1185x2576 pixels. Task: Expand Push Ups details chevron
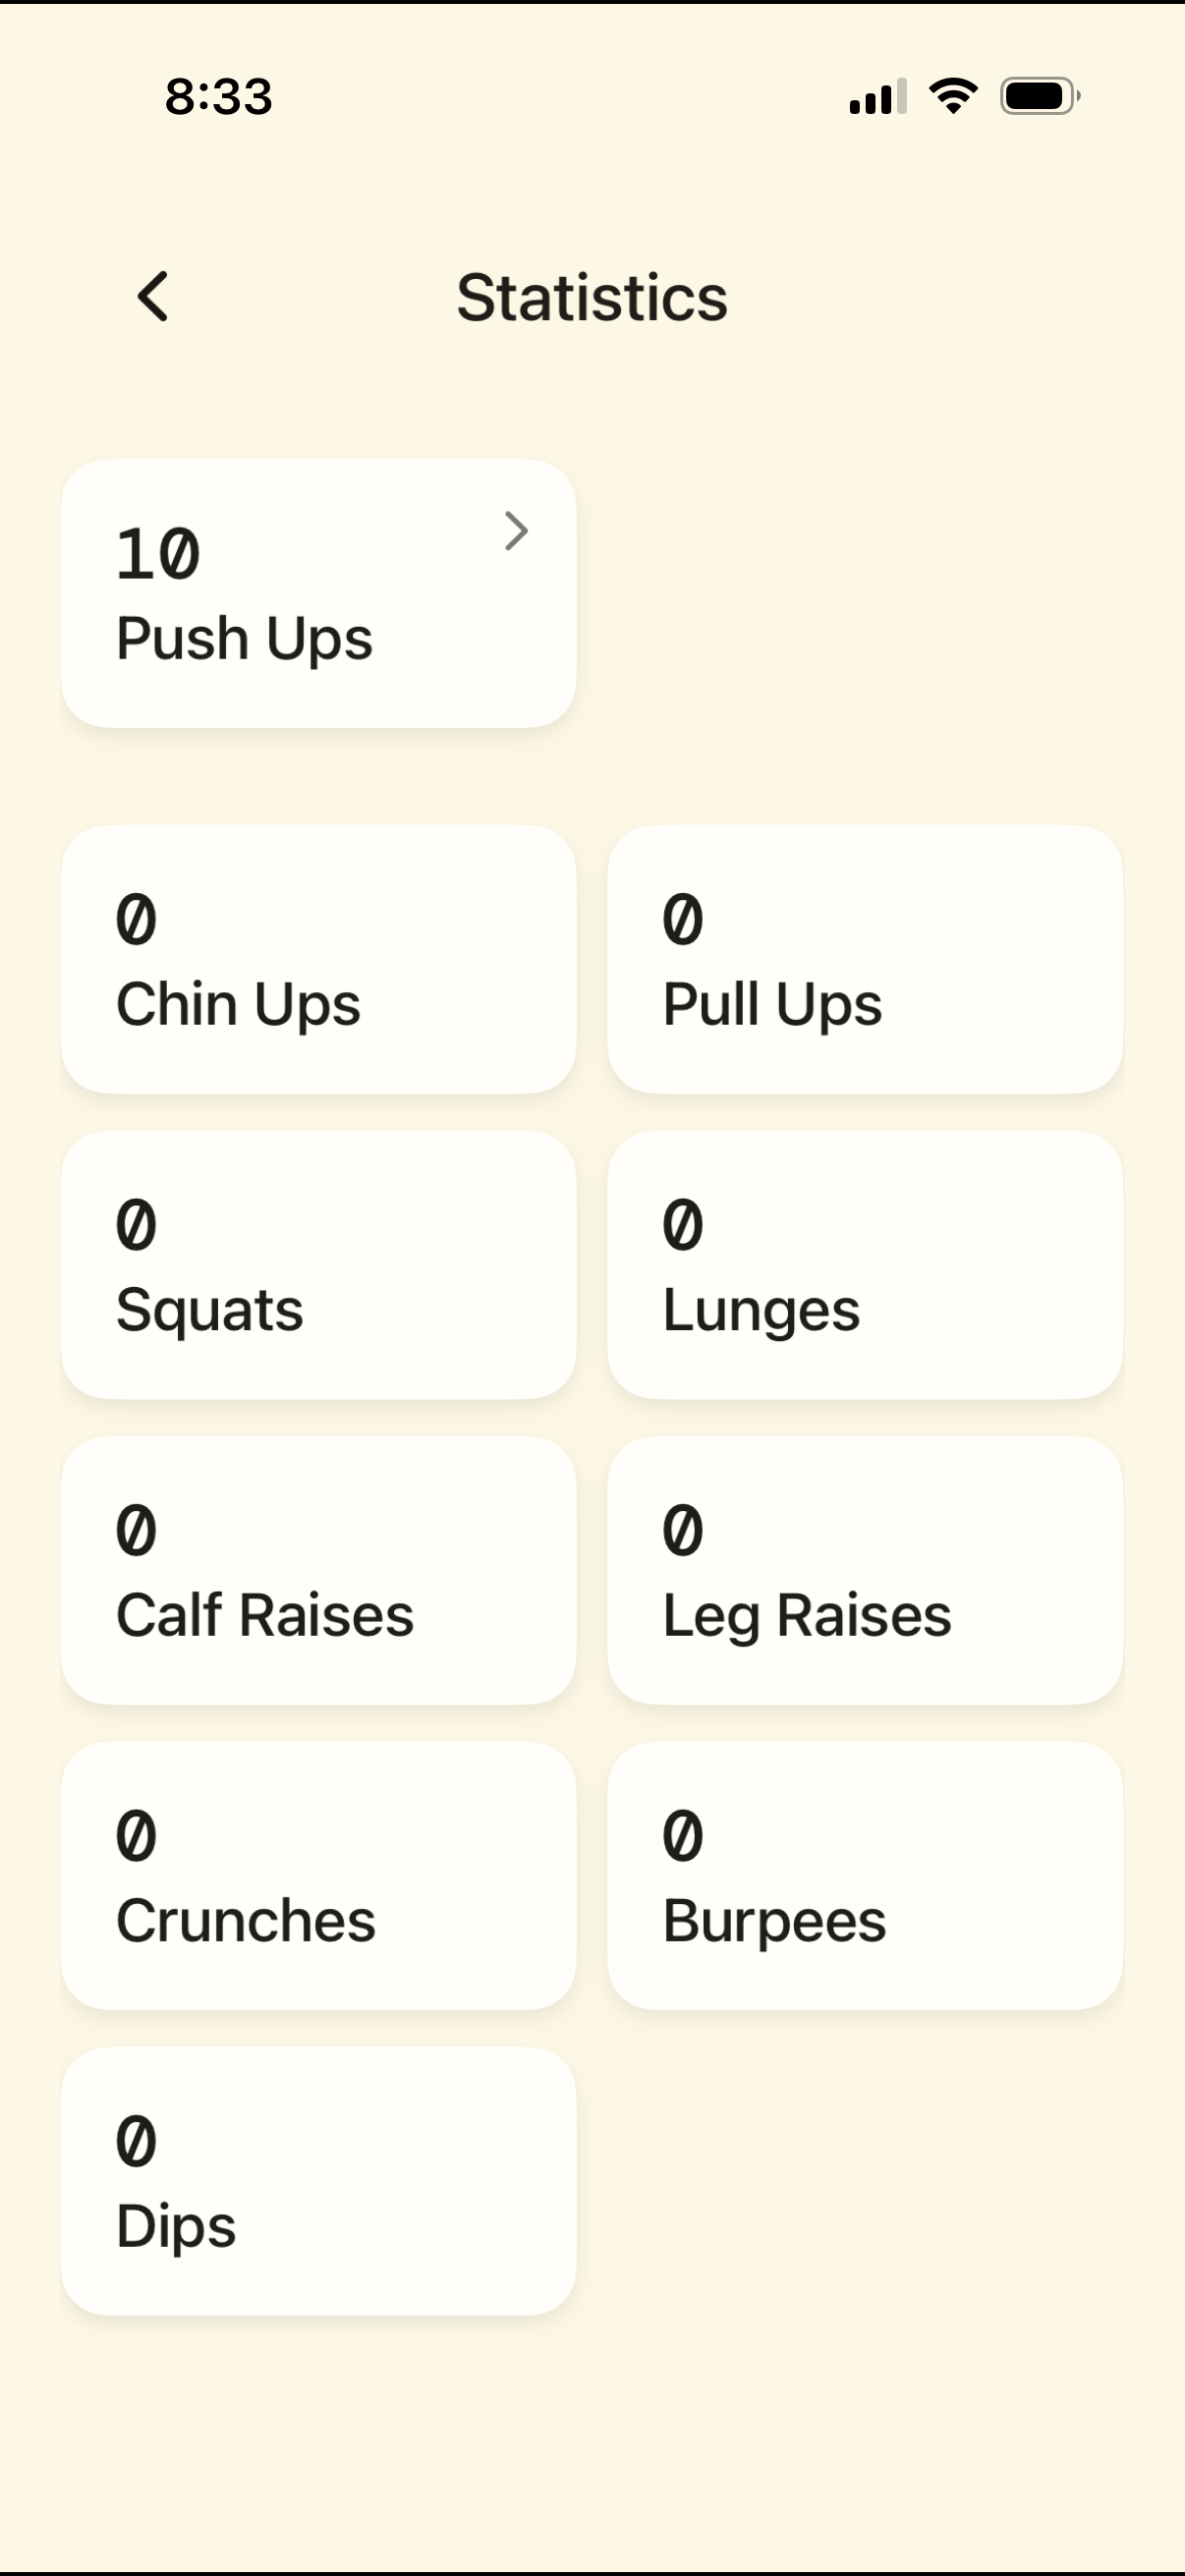tap(515, 531)
